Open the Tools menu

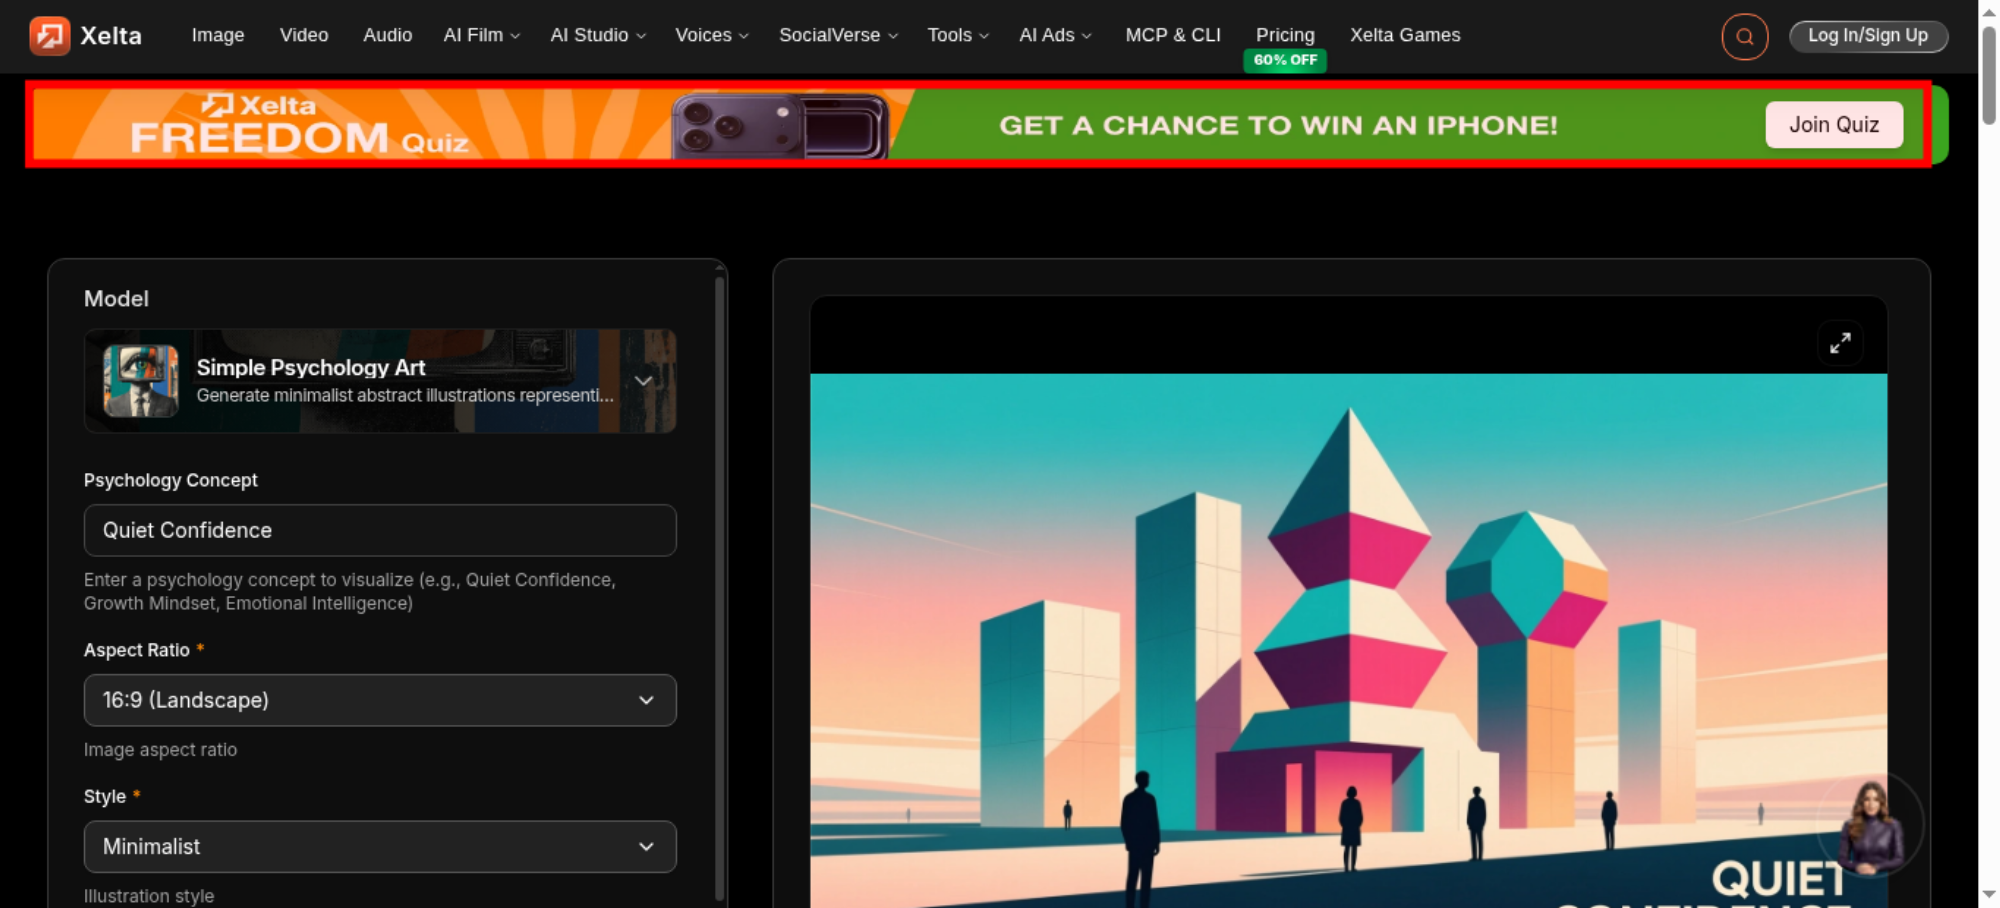pyautogui.click(x=957, y=35)
